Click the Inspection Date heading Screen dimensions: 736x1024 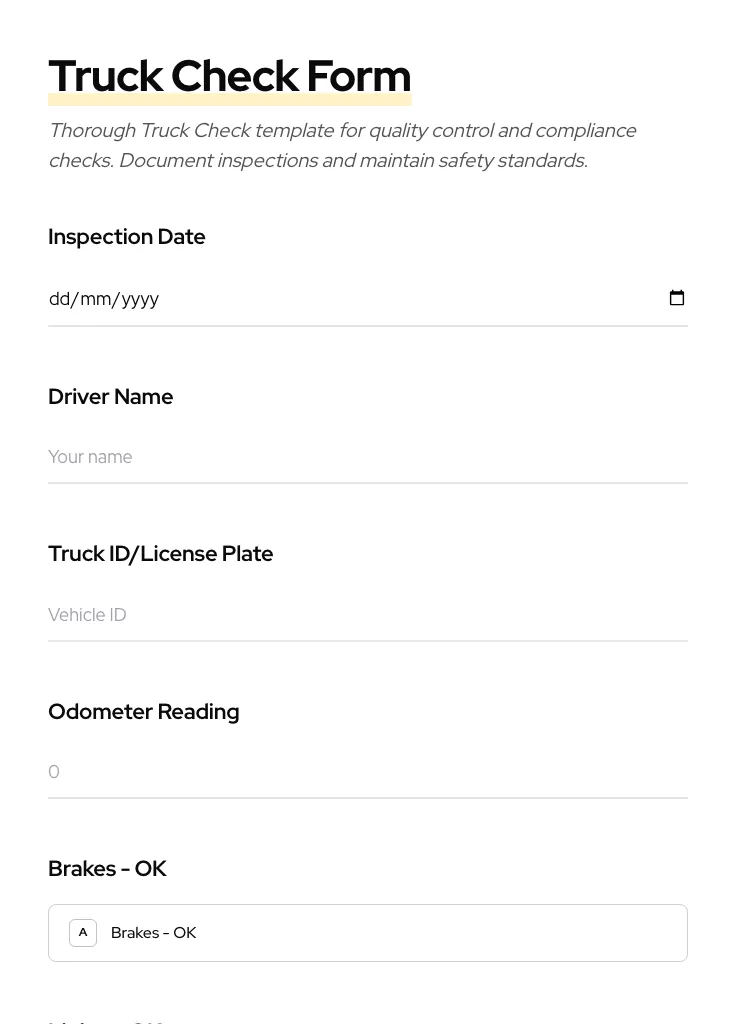[126, 236]
